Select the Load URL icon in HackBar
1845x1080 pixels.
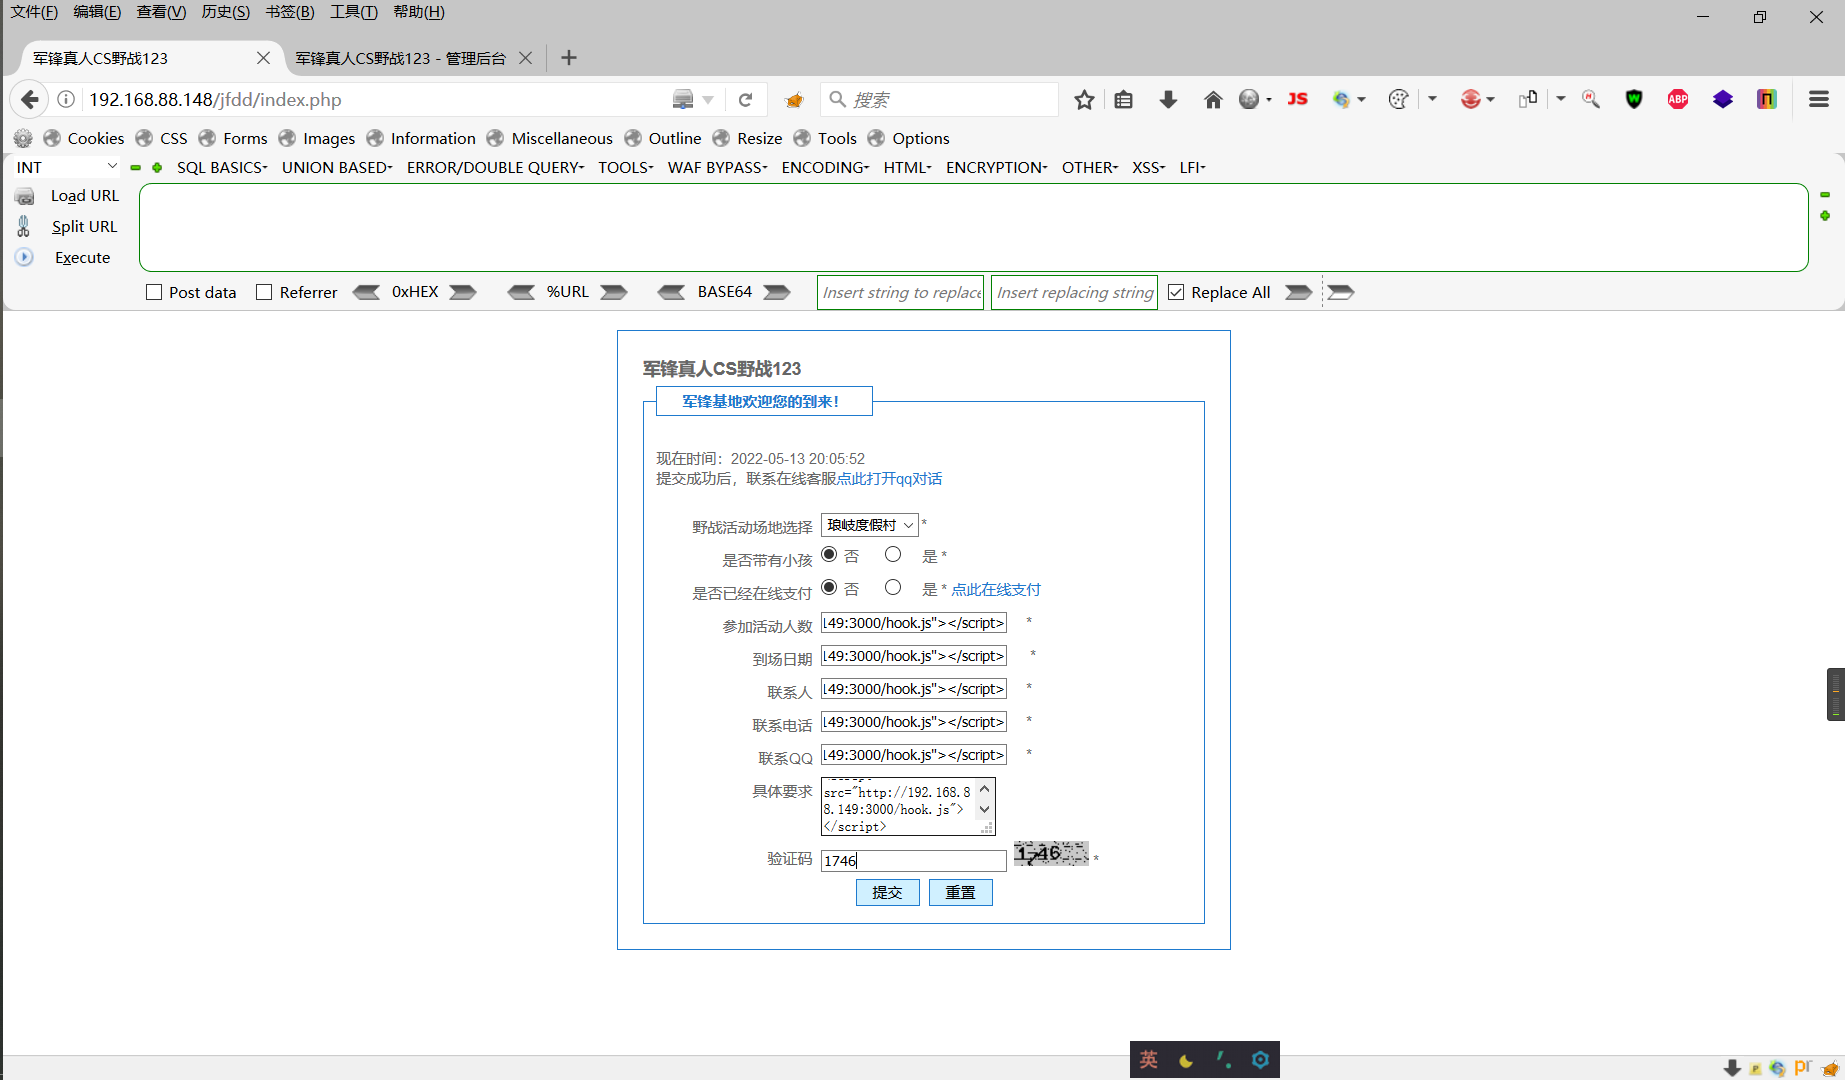[x=24, y=196]
